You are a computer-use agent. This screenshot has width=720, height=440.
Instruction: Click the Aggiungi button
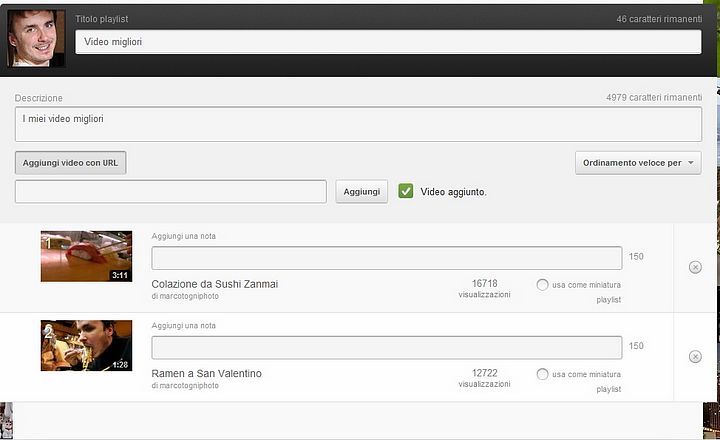(361, 192)
